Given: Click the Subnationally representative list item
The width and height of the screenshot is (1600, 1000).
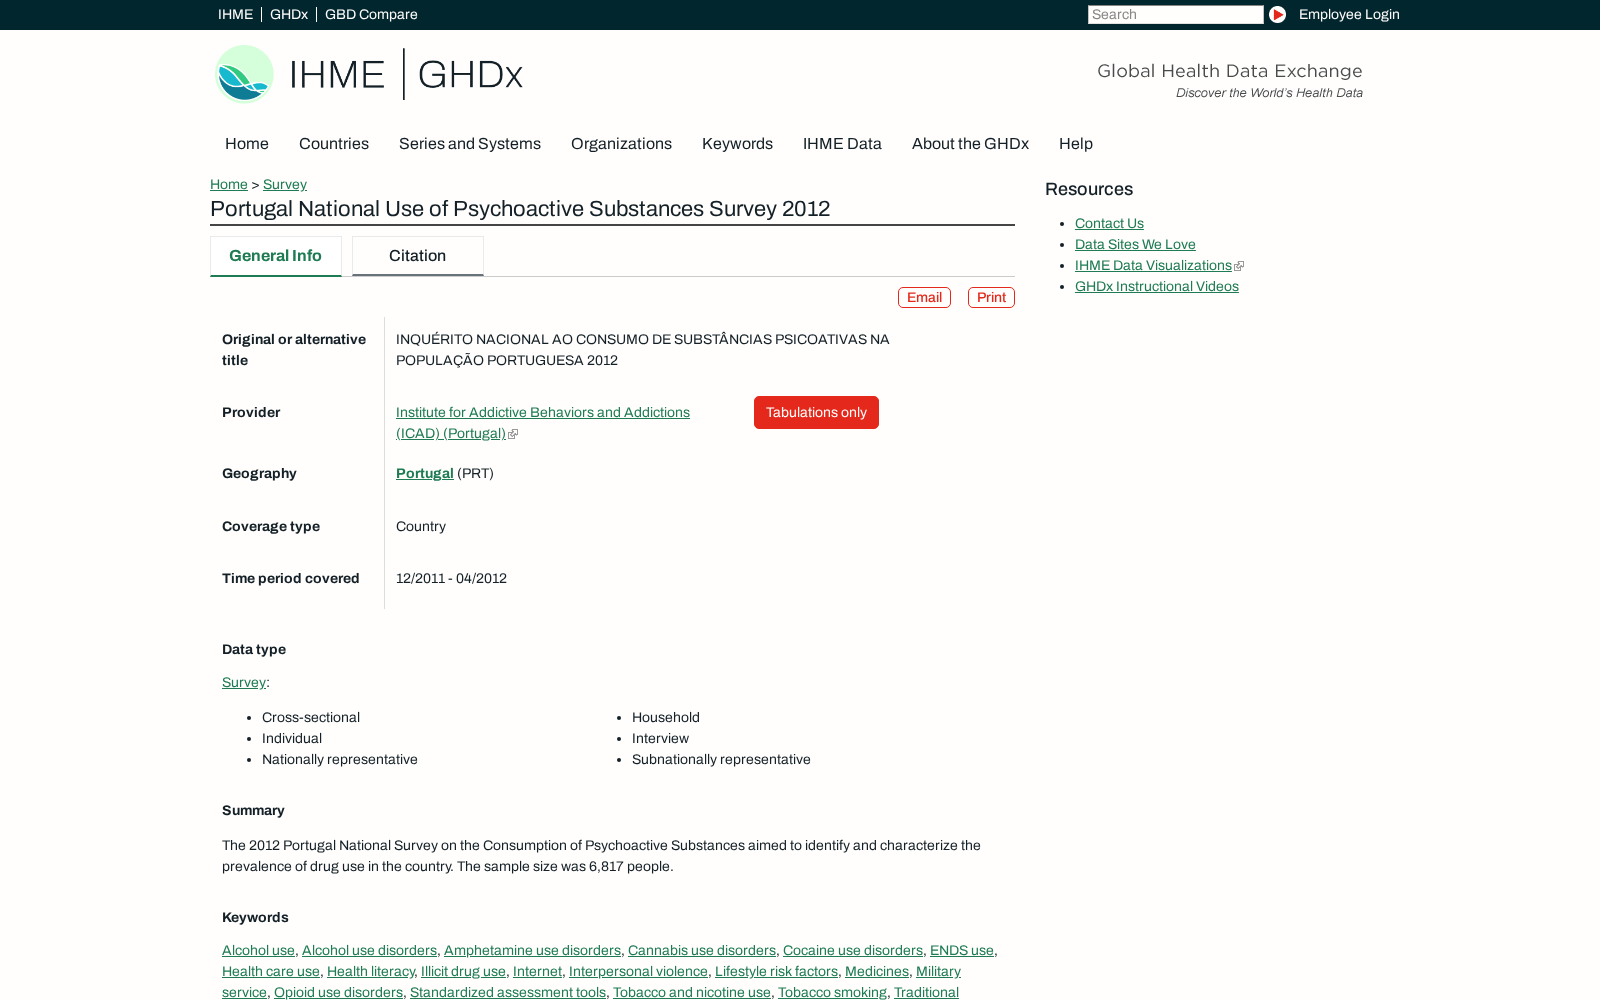Looking at the screenshot, I should point(721,759).
